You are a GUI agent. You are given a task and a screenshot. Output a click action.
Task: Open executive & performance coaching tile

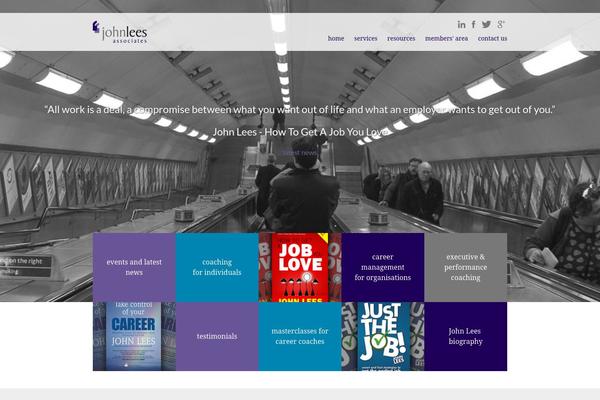[x=466, y=267]
